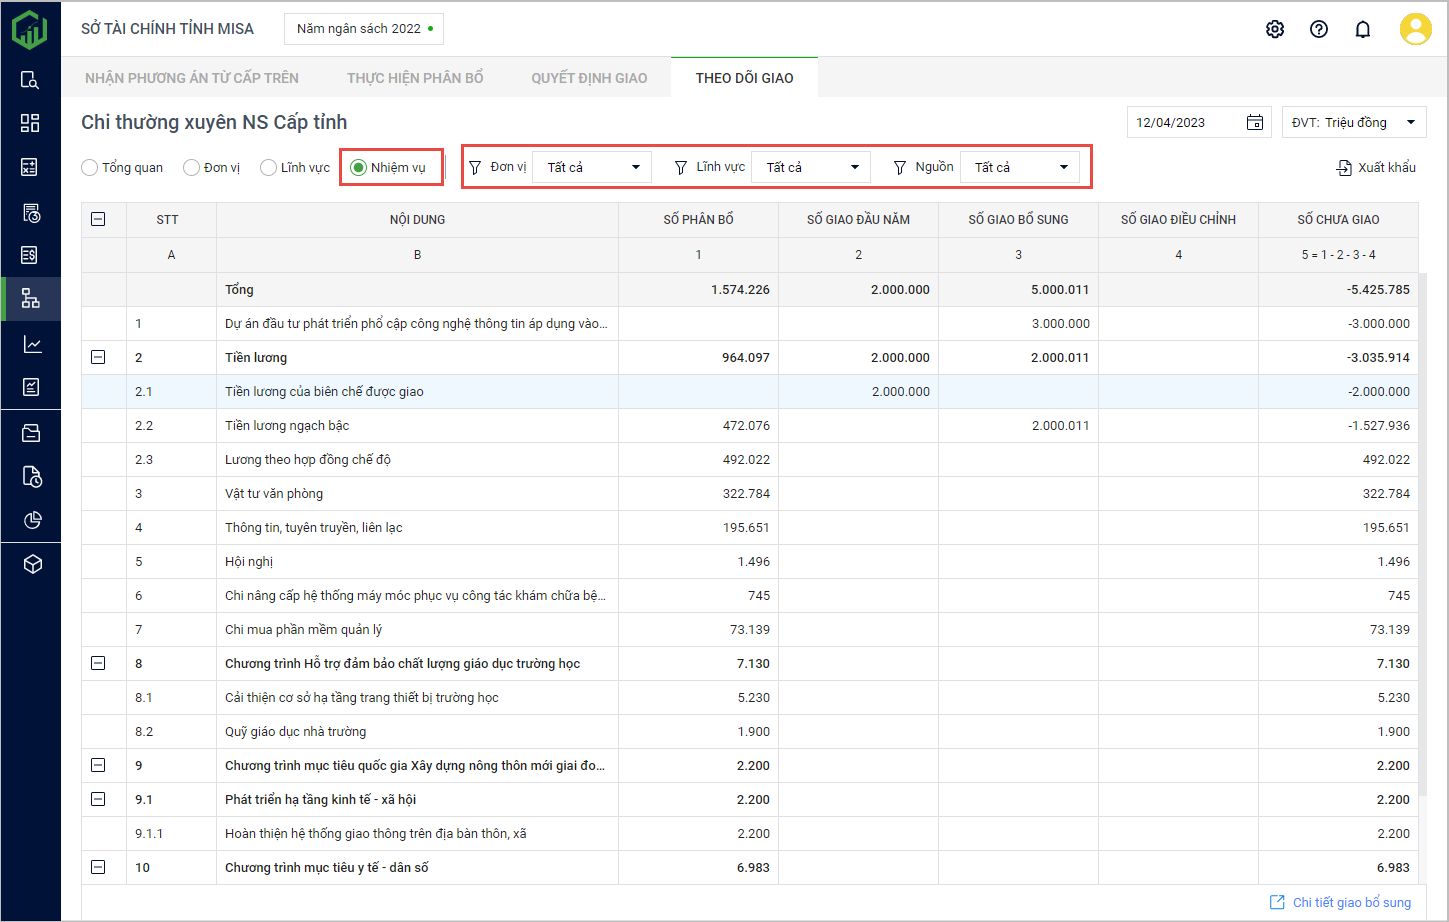
Task: Expand the ĐVT Triệu đồng dropdown
Action: pos(1353,122)
